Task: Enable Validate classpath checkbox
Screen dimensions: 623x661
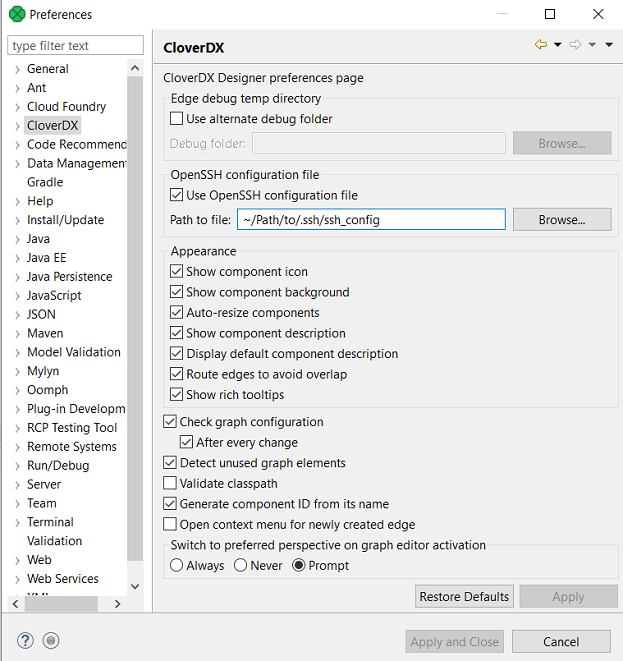Action: click(170, 483)
